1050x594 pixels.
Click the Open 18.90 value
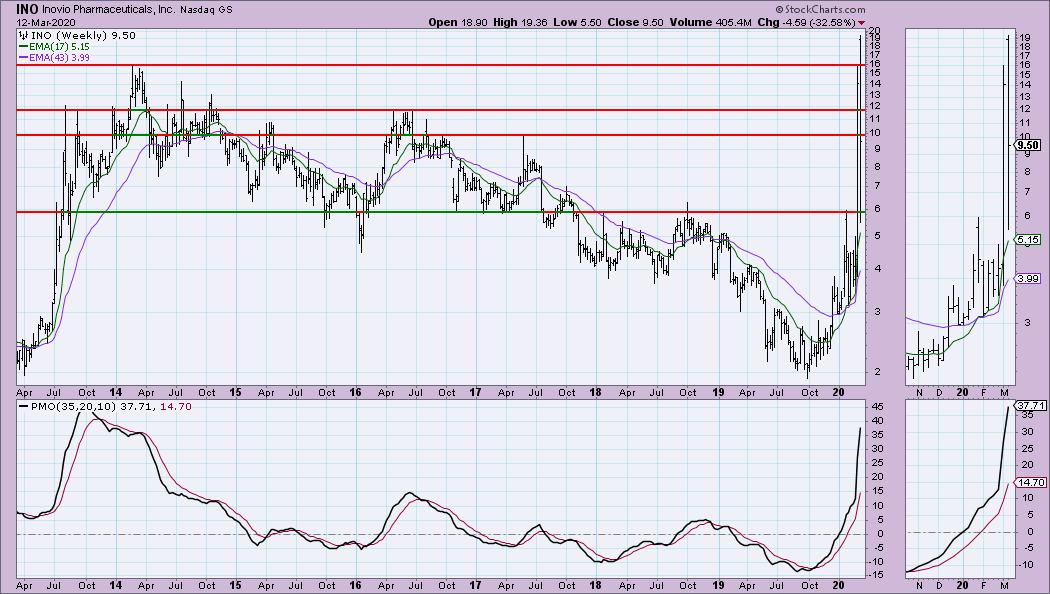pos(459,22)
